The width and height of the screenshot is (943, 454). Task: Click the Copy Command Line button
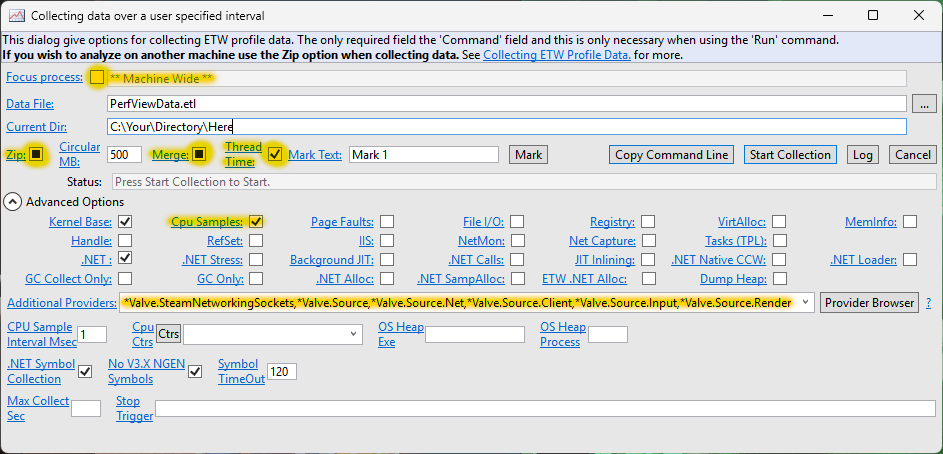[671, 154]
